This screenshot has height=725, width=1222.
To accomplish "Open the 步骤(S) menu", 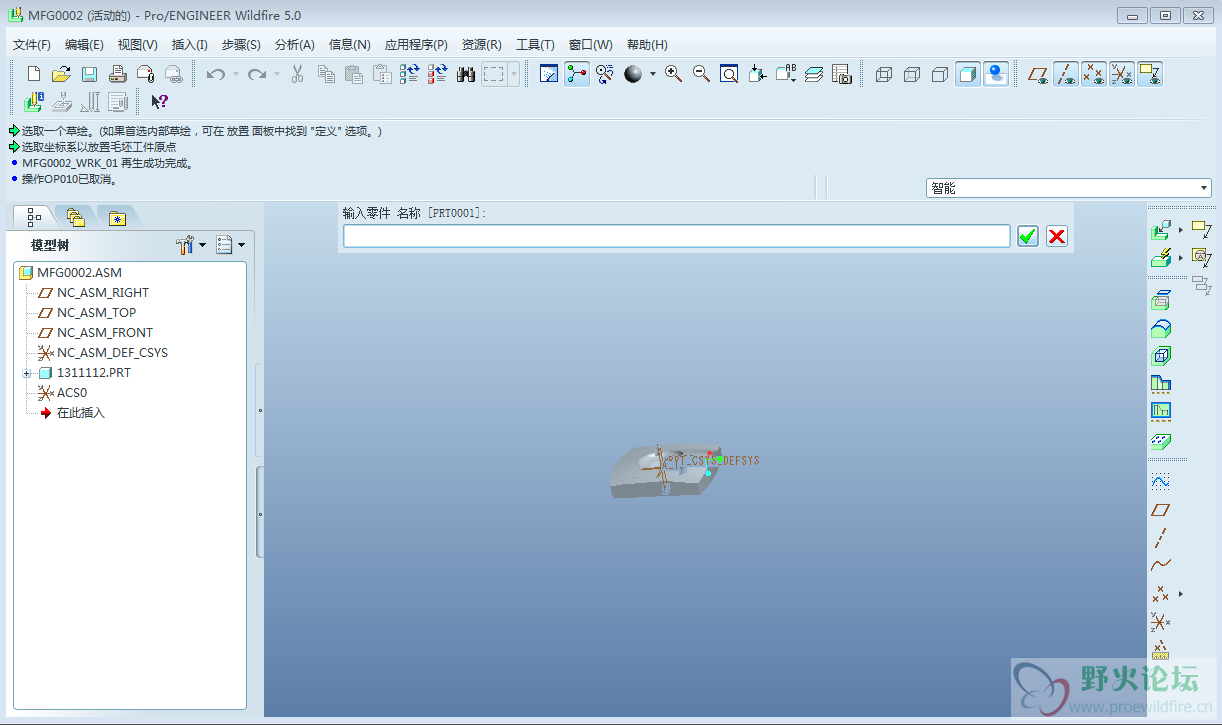I will click(x=241, y=45).
